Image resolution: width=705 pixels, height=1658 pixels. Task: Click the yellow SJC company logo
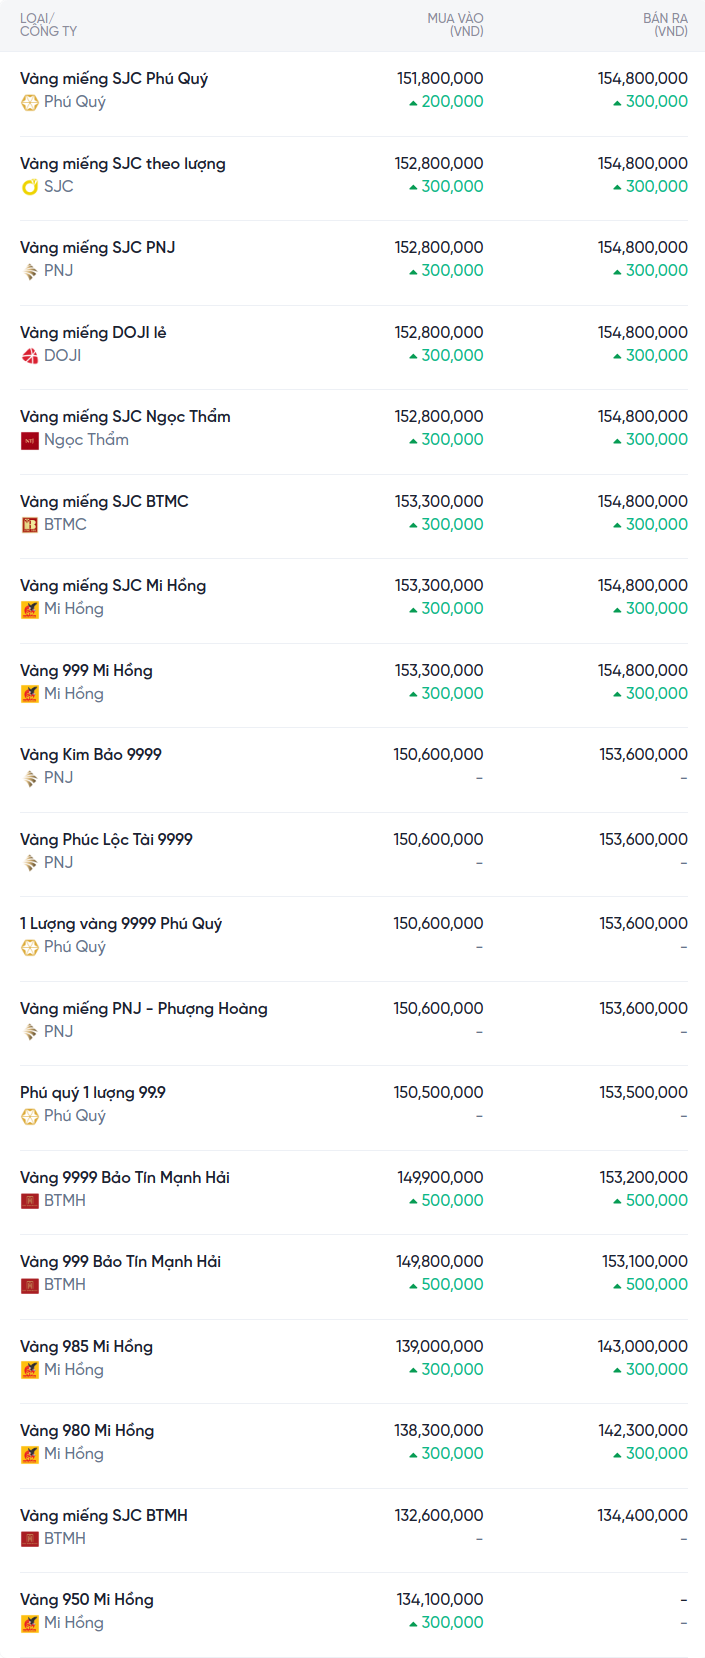pos(30,187)
